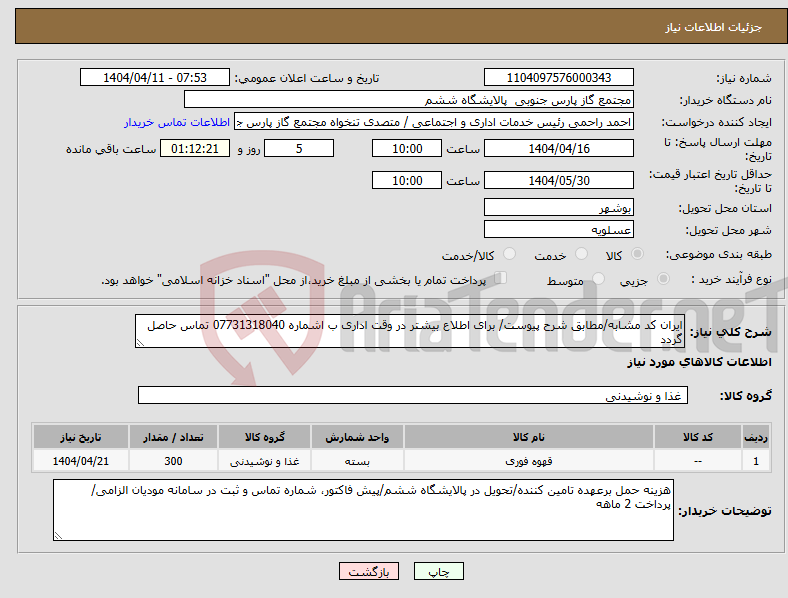Click the کد کالا column header
Screen dimensions: 788x598
click(x=698, y=437)
